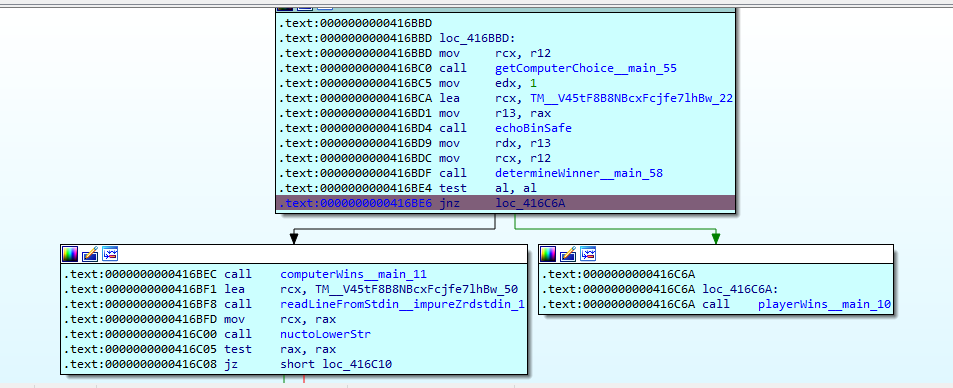Click computerWins__main_11 function name
This screenshot has height=388, width=953.
click(354, 274)
